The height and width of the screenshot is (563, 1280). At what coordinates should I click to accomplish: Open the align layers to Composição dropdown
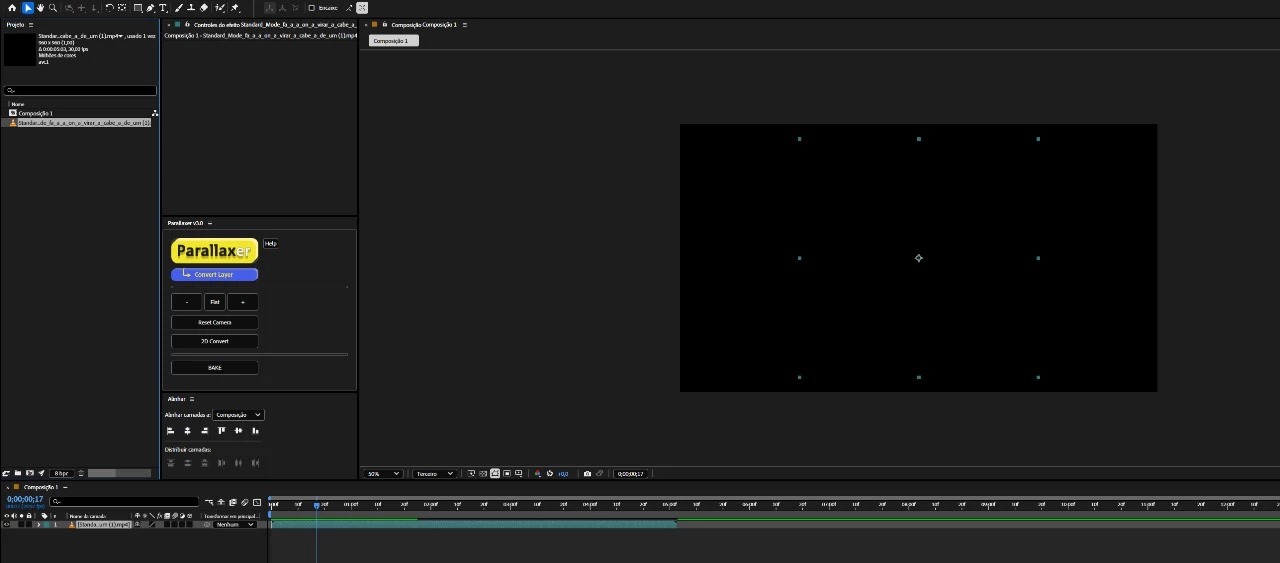[238, 415]
